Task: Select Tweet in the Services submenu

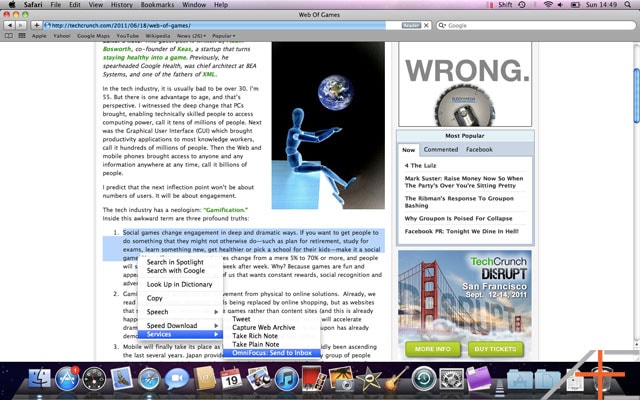Action: 272,319
